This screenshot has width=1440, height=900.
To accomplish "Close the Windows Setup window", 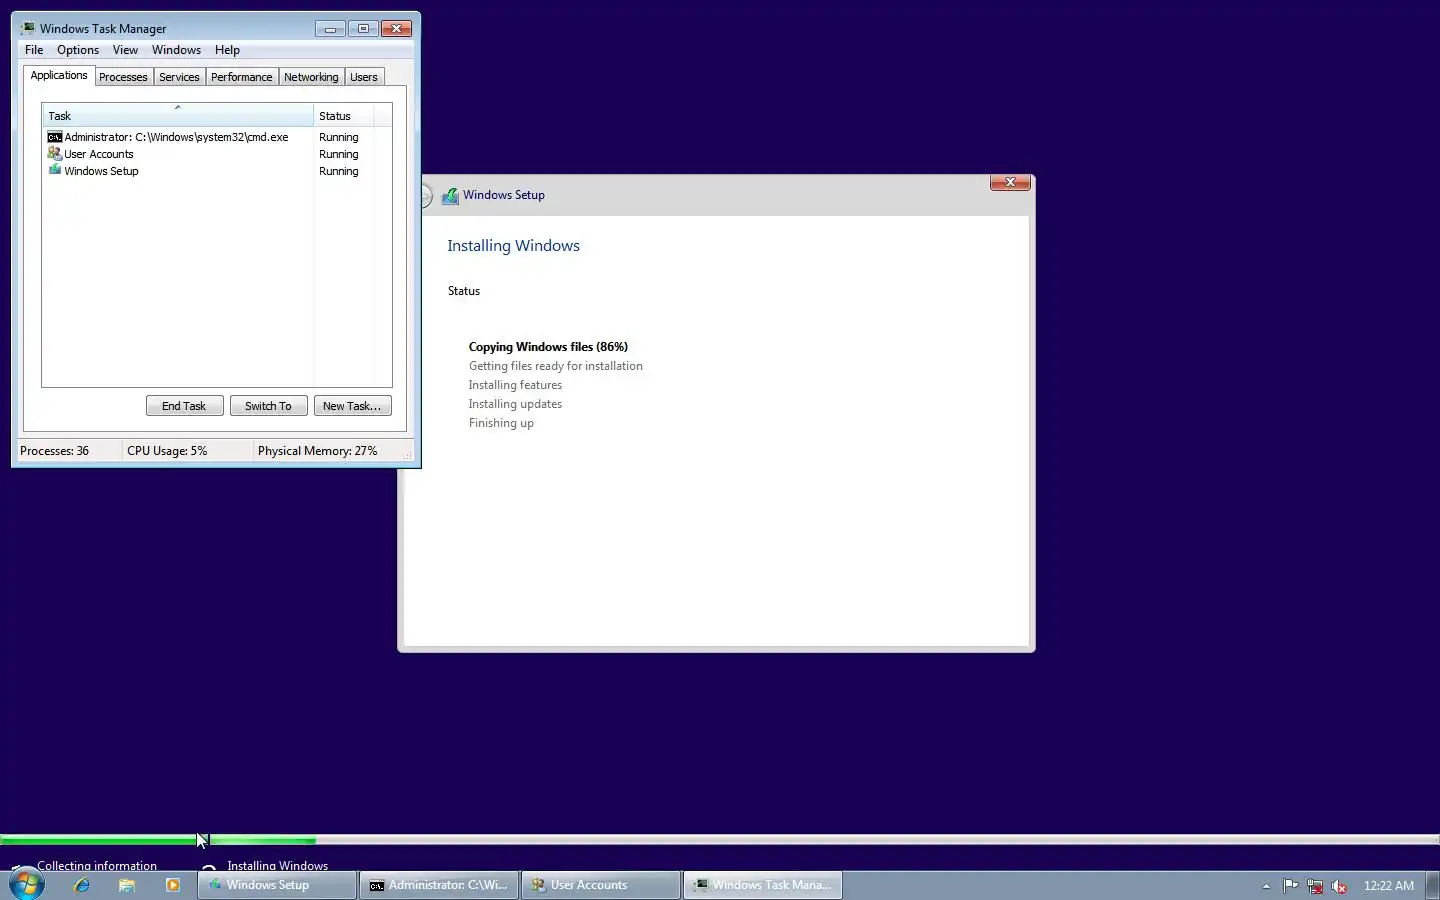I will point(1010,182).
